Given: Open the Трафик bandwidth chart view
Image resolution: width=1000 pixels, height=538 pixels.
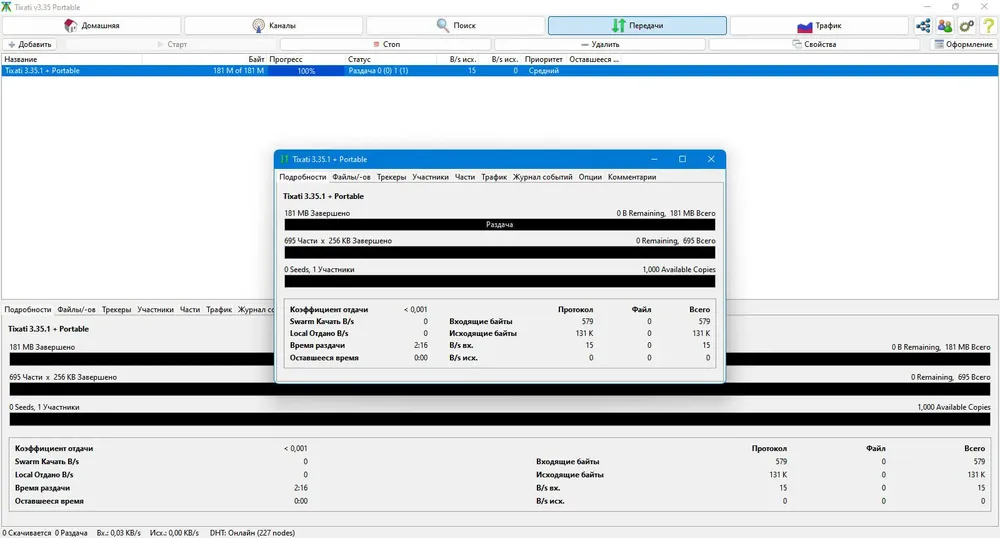Looking at the screenshot, I should pos(818,26).
